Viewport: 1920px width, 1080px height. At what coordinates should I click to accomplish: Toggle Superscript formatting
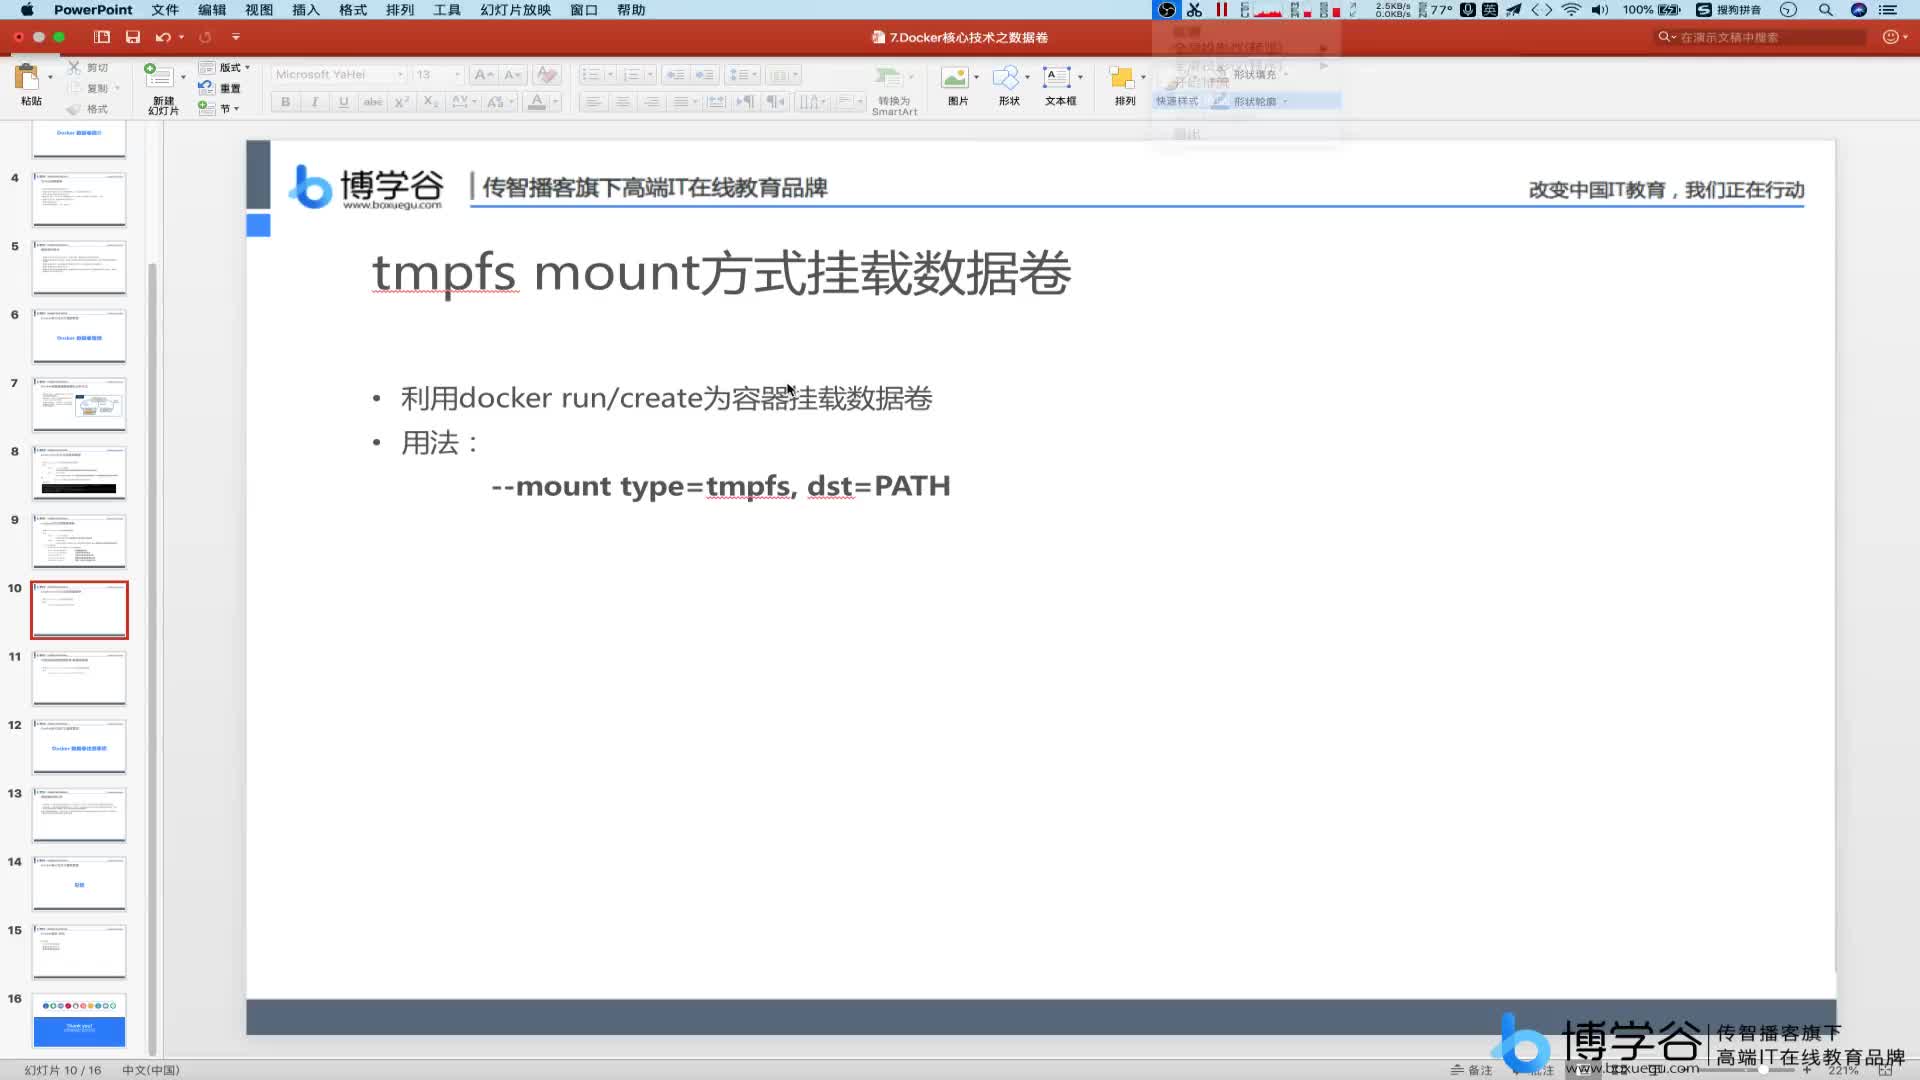[402, 102]
